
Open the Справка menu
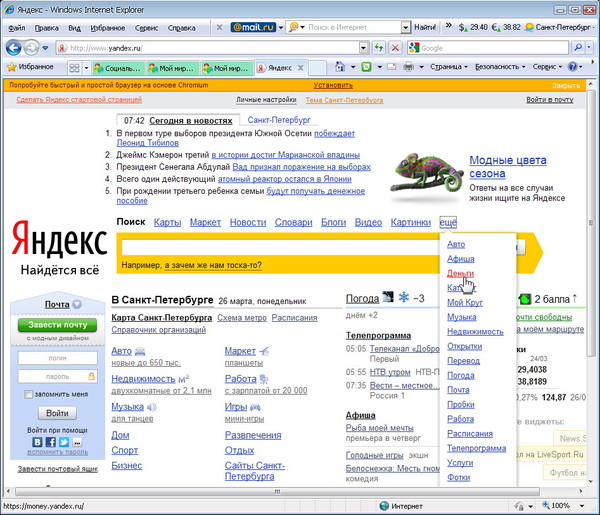181,28
